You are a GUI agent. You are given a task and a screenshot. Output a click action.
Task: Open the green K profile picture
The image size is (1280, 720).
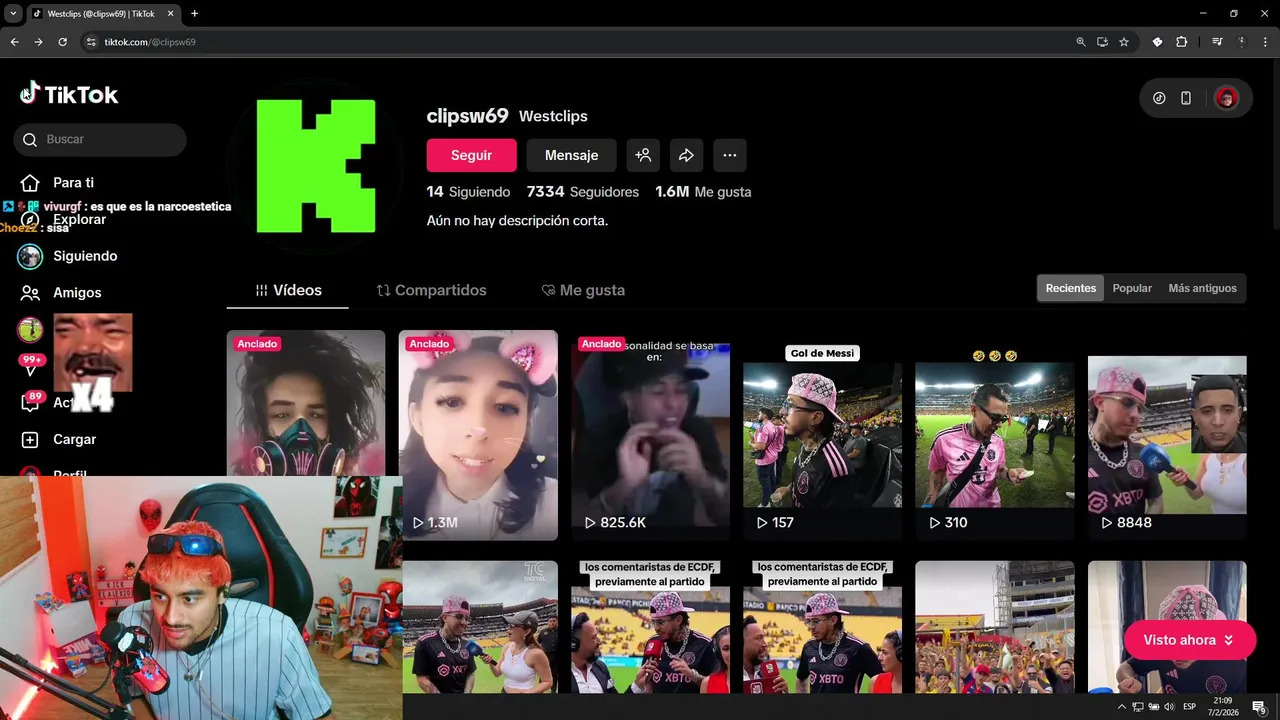point(316,166)
